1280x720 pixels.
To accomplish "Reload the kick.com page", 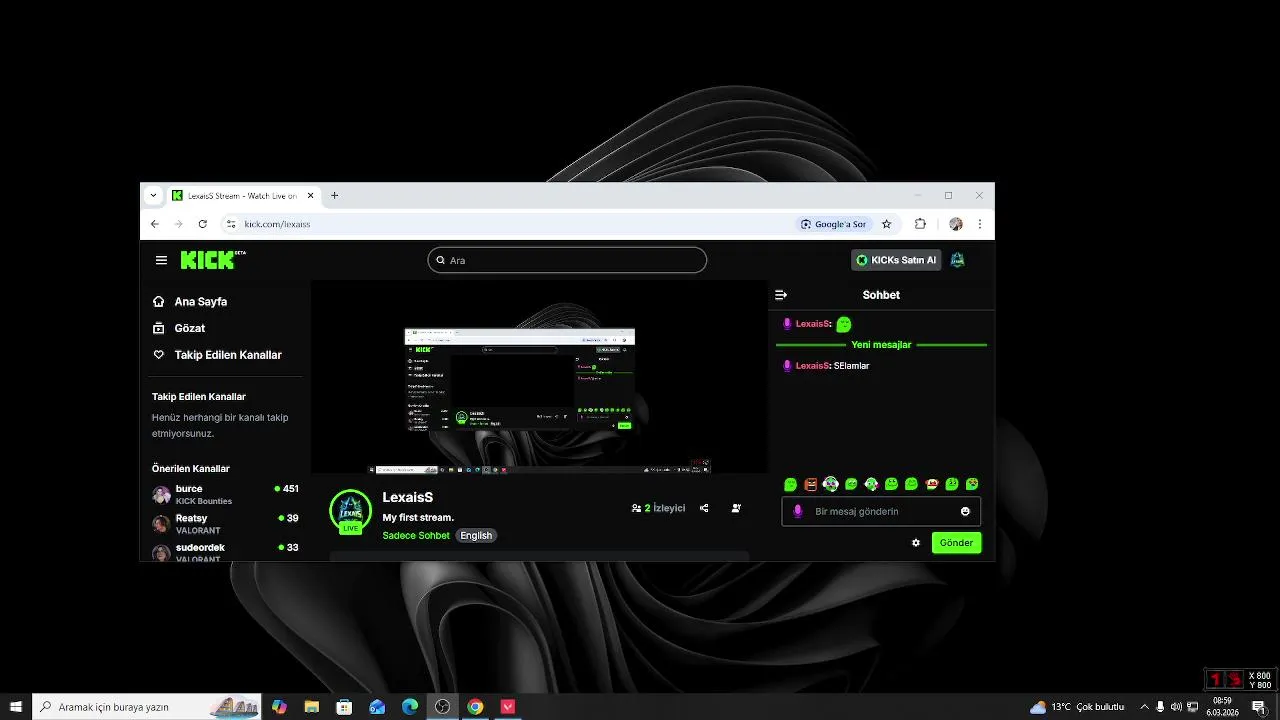I will (203, 224).
